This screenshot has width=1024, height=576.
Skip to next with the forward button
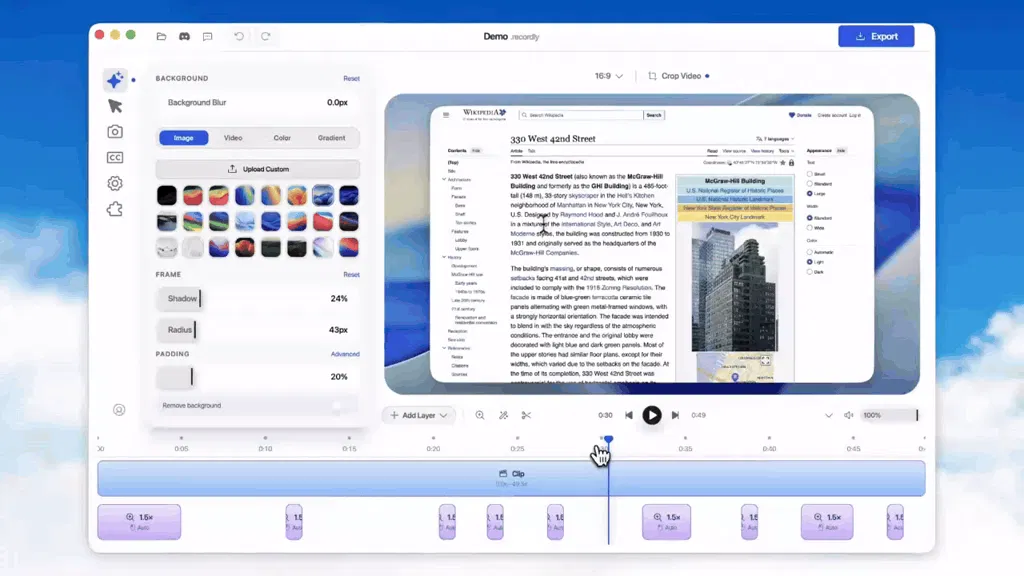[675, 415]
